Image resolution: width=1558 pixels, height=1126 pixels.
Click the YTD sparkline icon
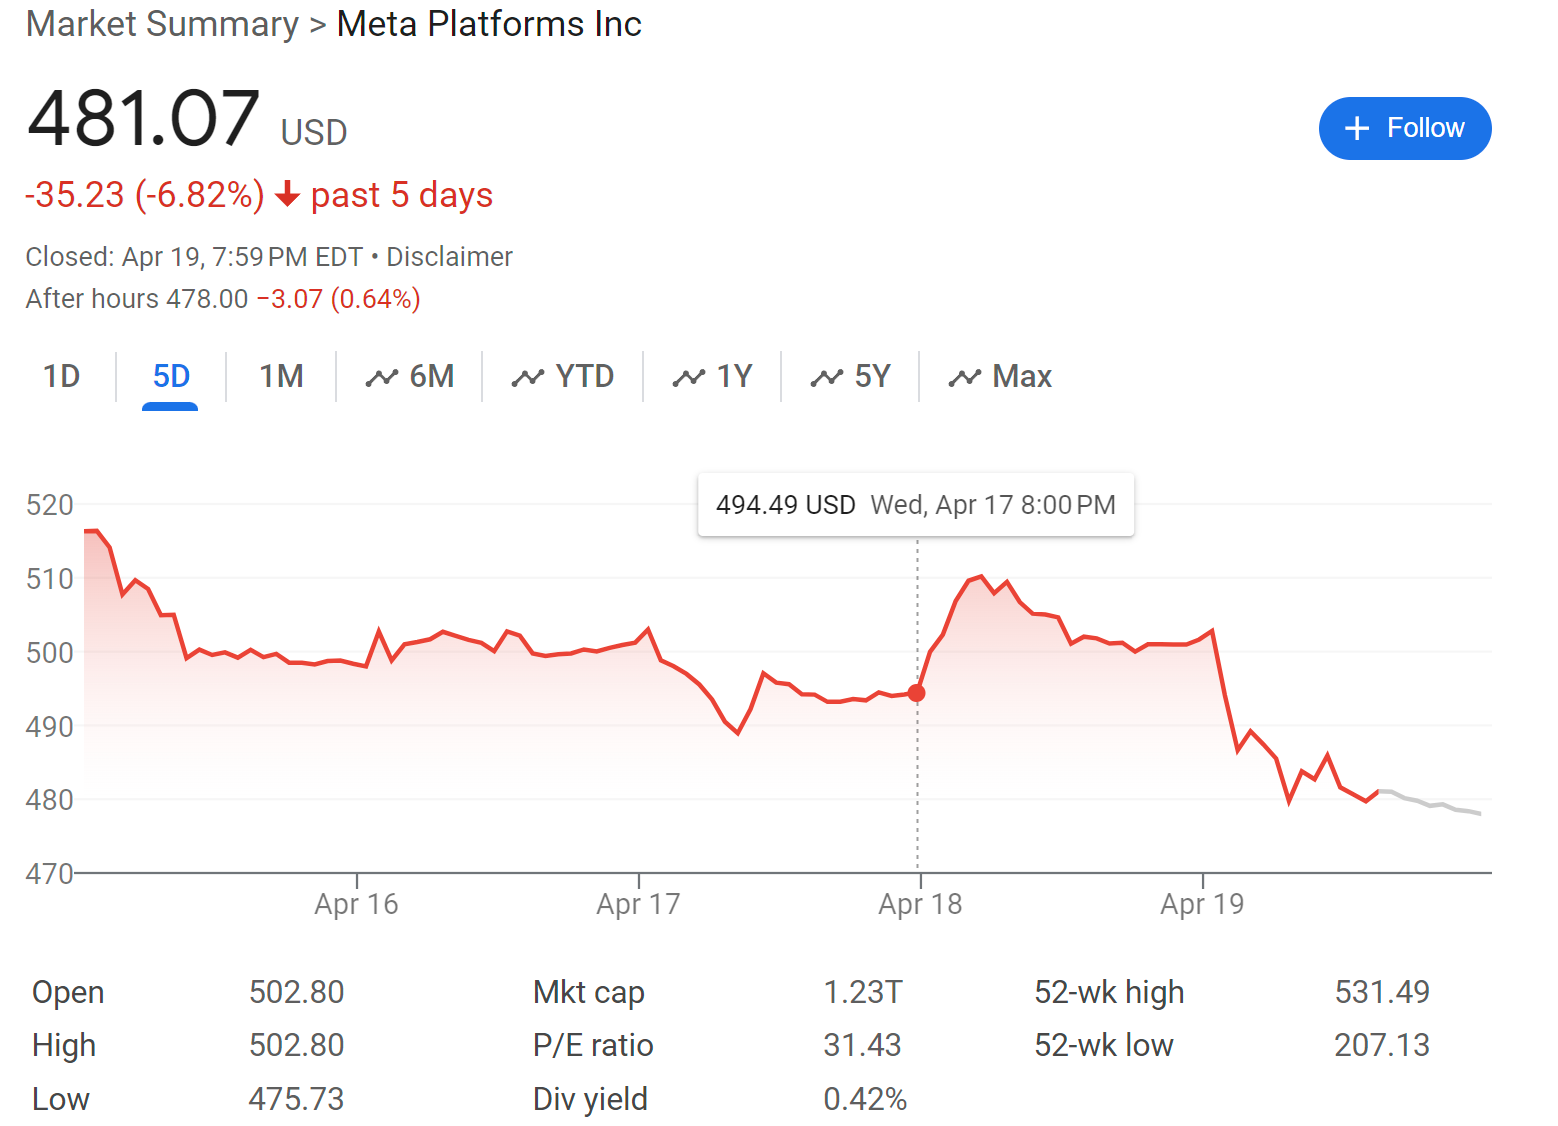point(528,376)
